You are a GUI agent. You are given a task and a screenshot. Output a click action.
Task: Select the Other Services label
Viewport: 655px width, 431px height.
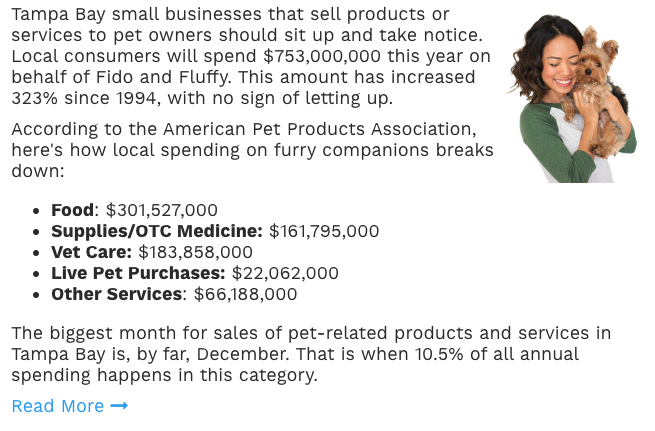(x=117, y=294)
